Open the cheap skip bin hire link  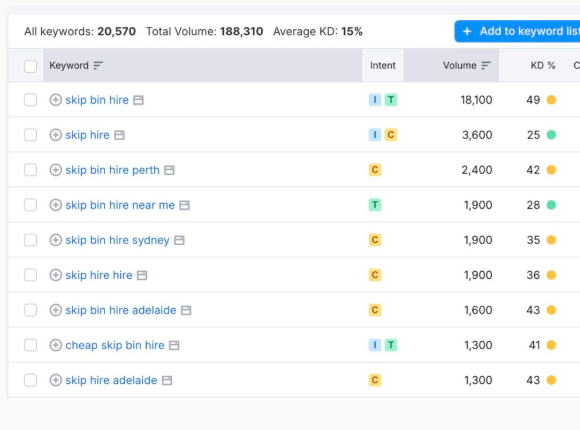point(115,345)
